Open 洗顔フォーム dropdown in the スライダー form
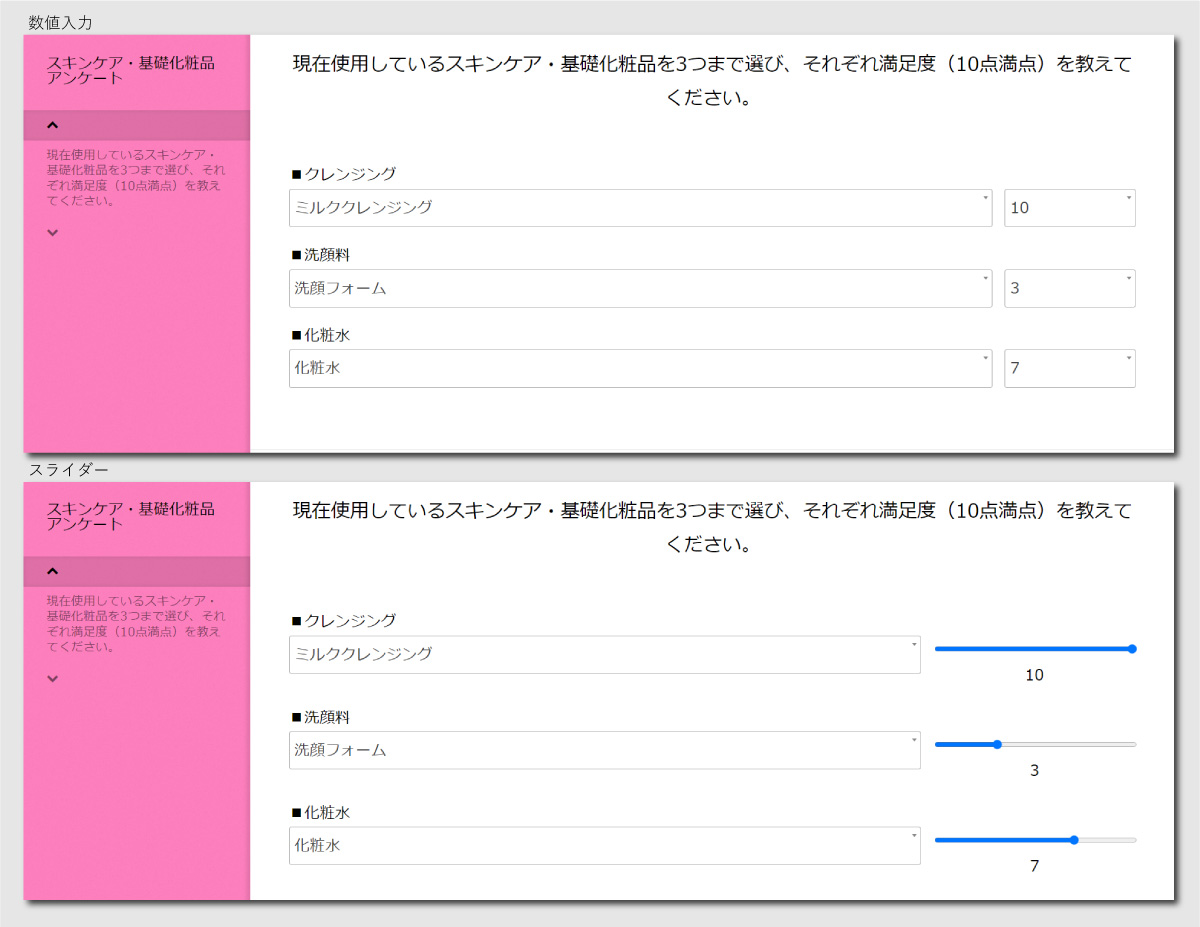Viewport: 1200px width, 927px height. pyautogui.click(x=604, y=750)
